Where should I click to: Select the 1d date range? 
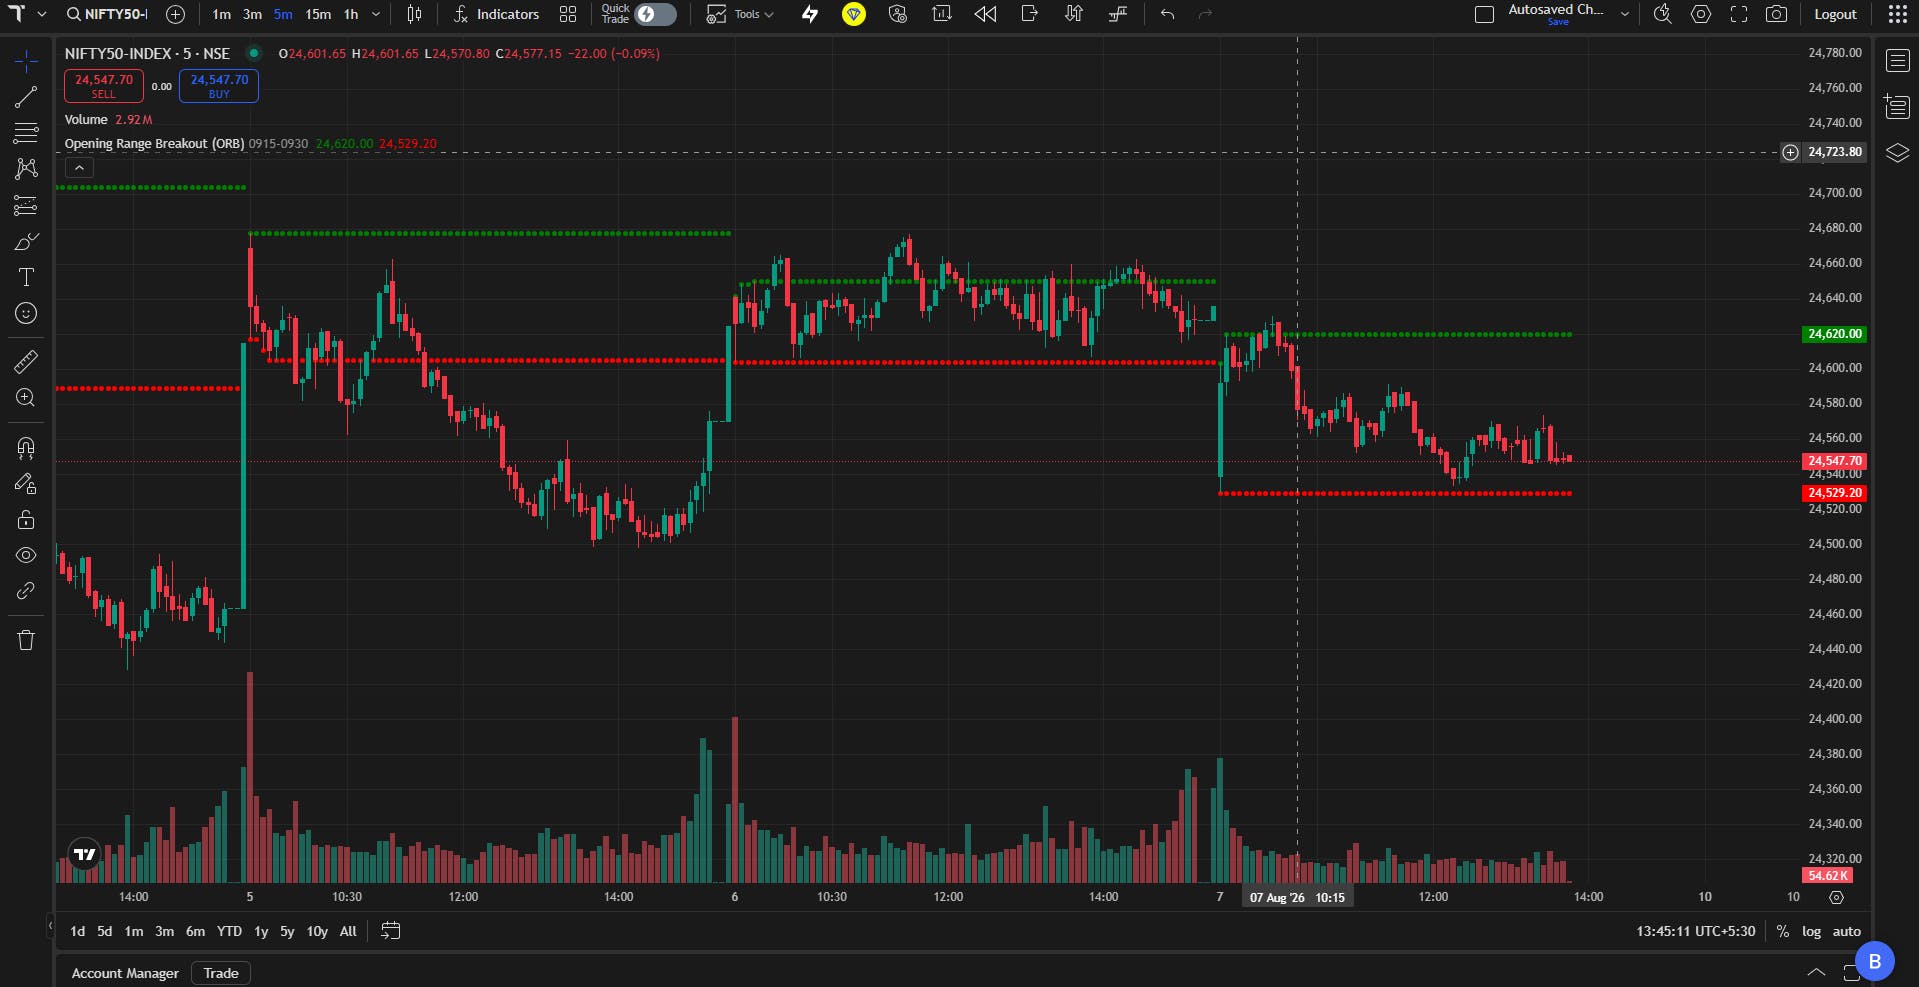(x=77, y=931)
